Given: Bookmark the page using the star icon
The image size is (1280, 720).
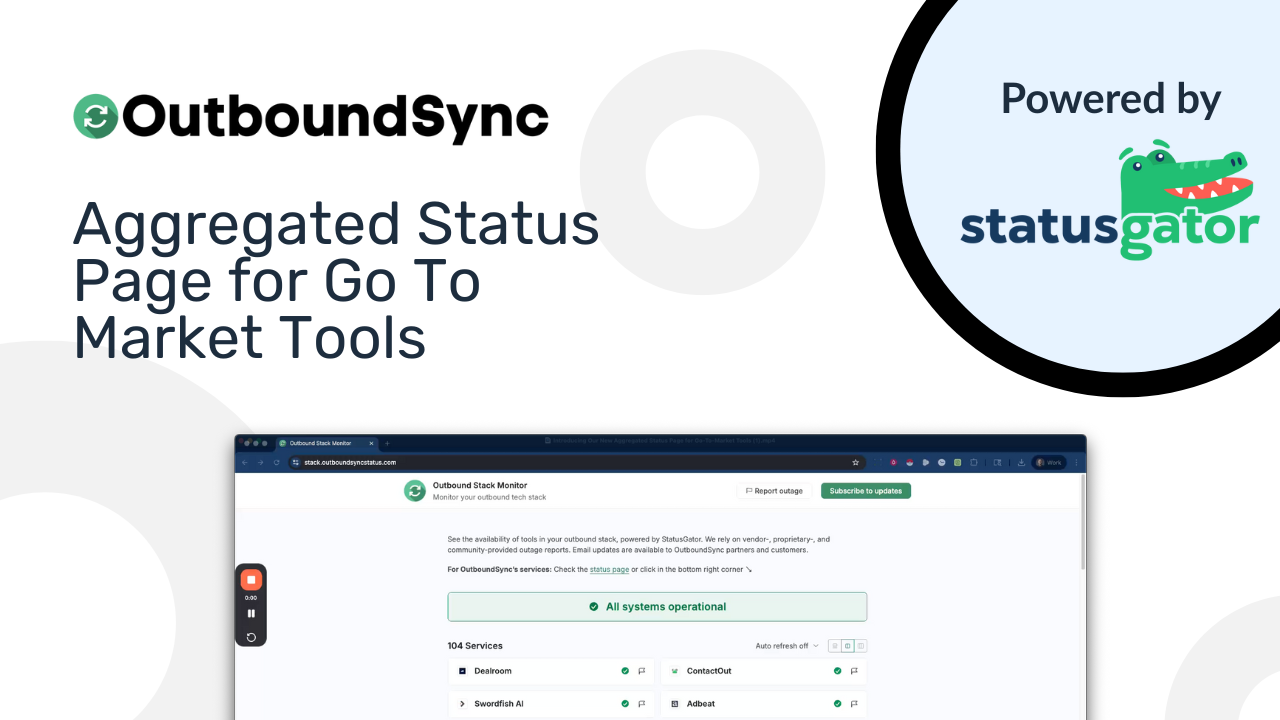Looking at the screenshot, I should tap(855, 462).
